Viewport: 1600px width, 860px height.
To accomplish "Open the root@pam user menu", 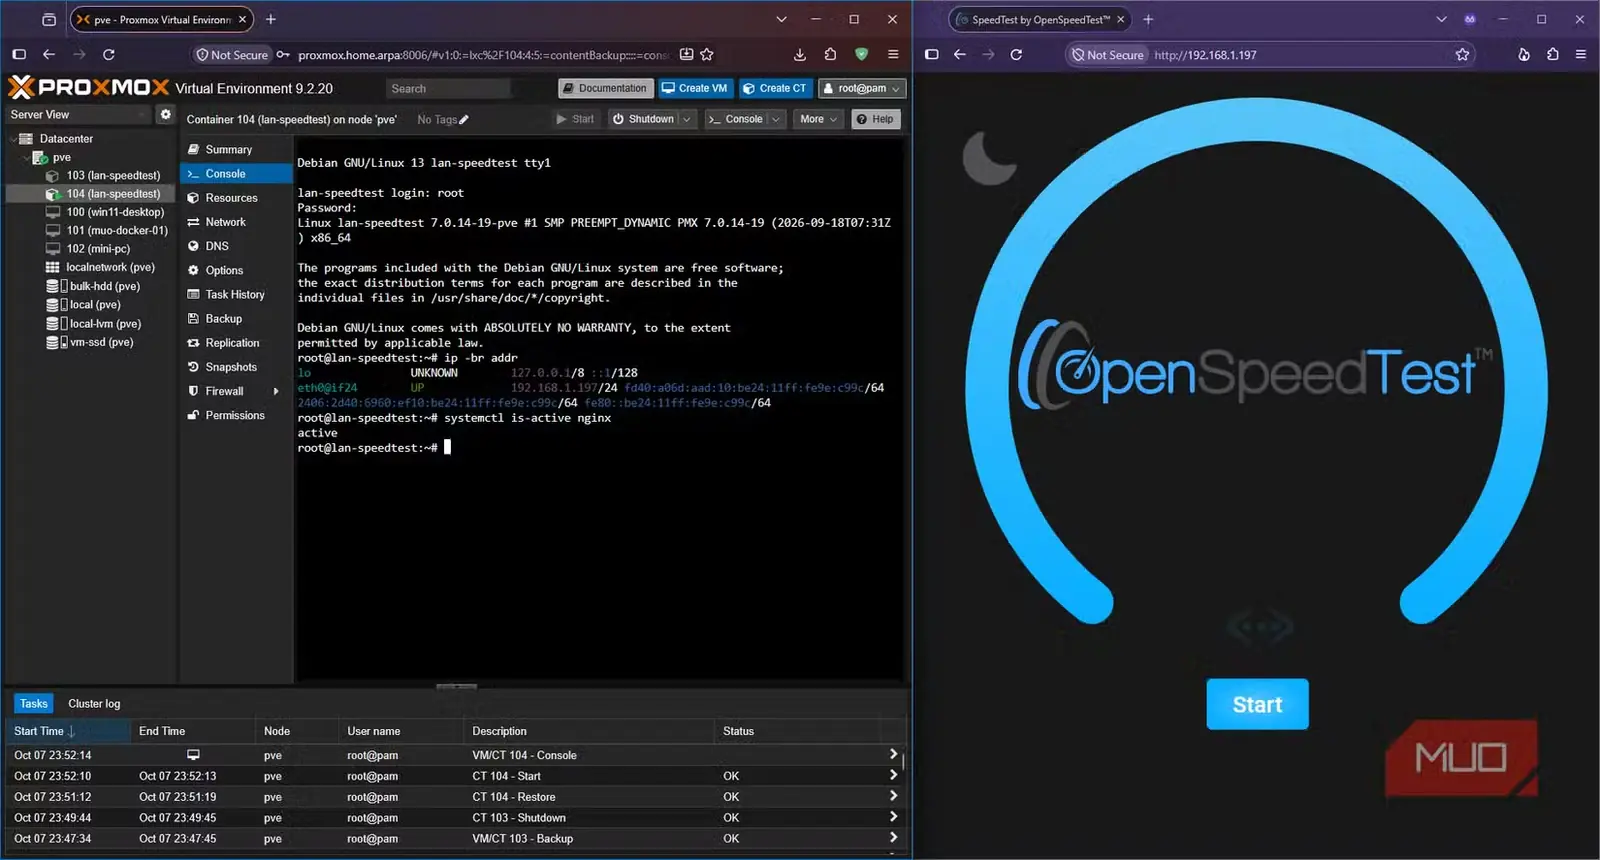I will coord(862,88).
